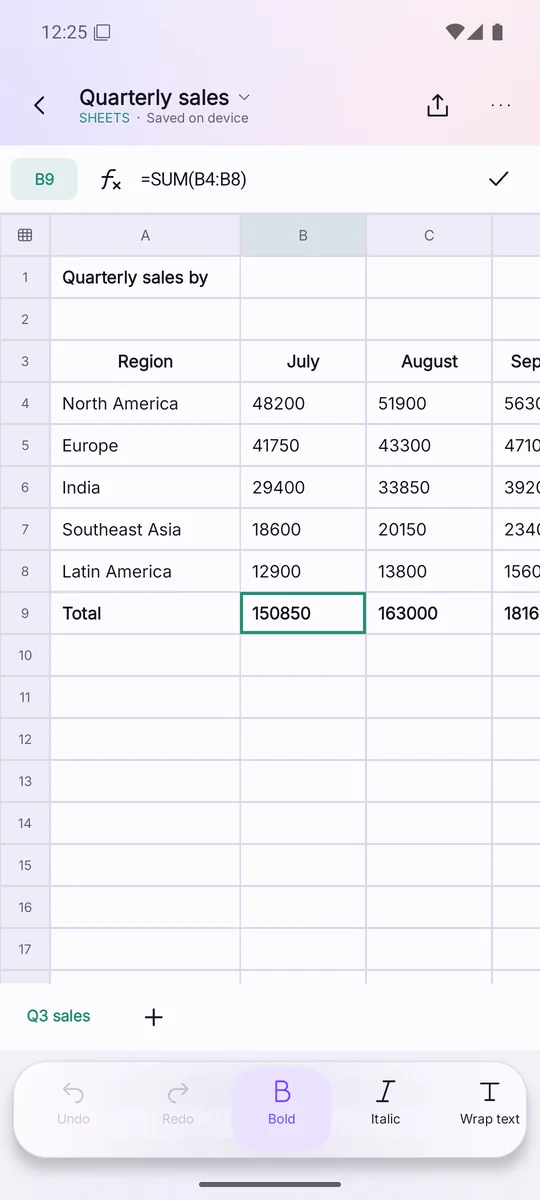This screenshot has height=1200, width=540.
Task: Select column B header
Action: [x=303, y=235]
